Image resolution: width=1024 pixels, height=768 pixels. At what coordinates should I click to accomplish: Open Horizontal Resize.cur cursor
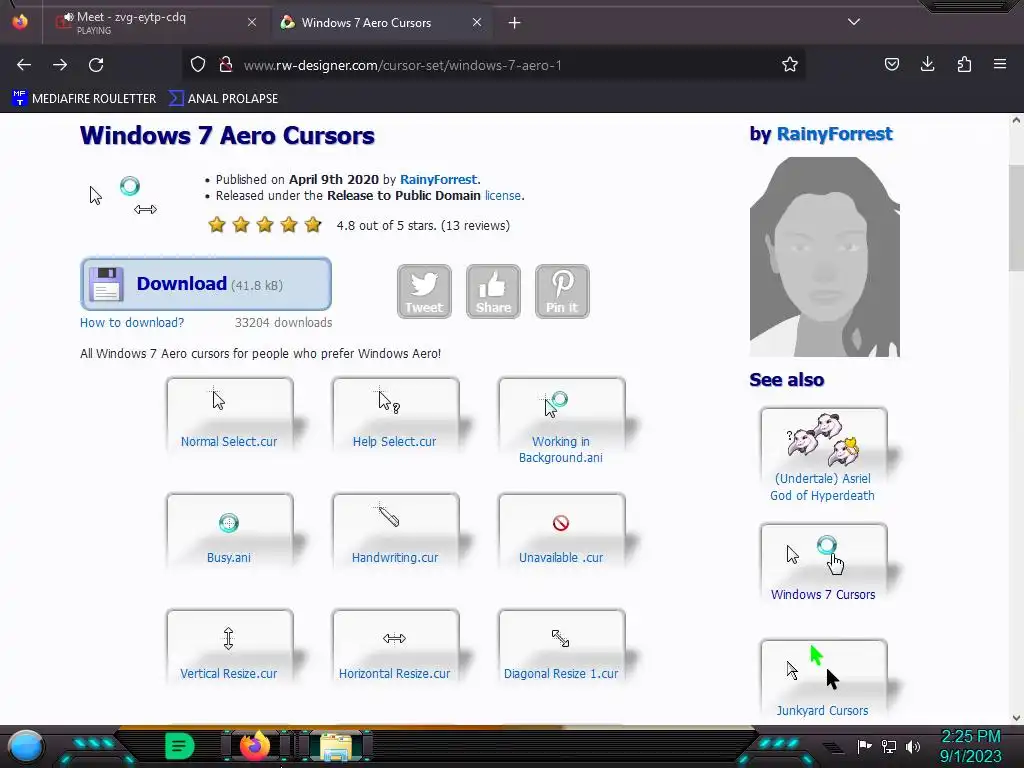pyautogui.click(x=395, y=647)
